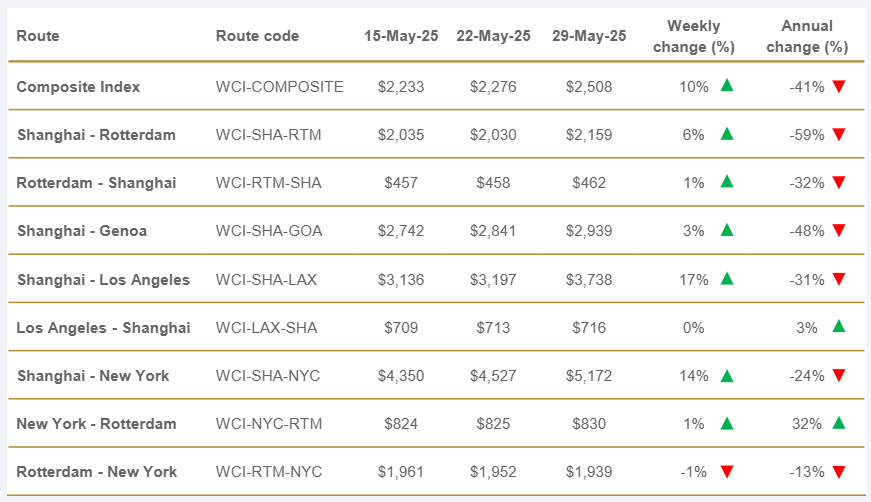Select the WCI-RTM-NYC route code cell
The height and width of the screenshot is (502, 871).
click(x=269, y=472)
